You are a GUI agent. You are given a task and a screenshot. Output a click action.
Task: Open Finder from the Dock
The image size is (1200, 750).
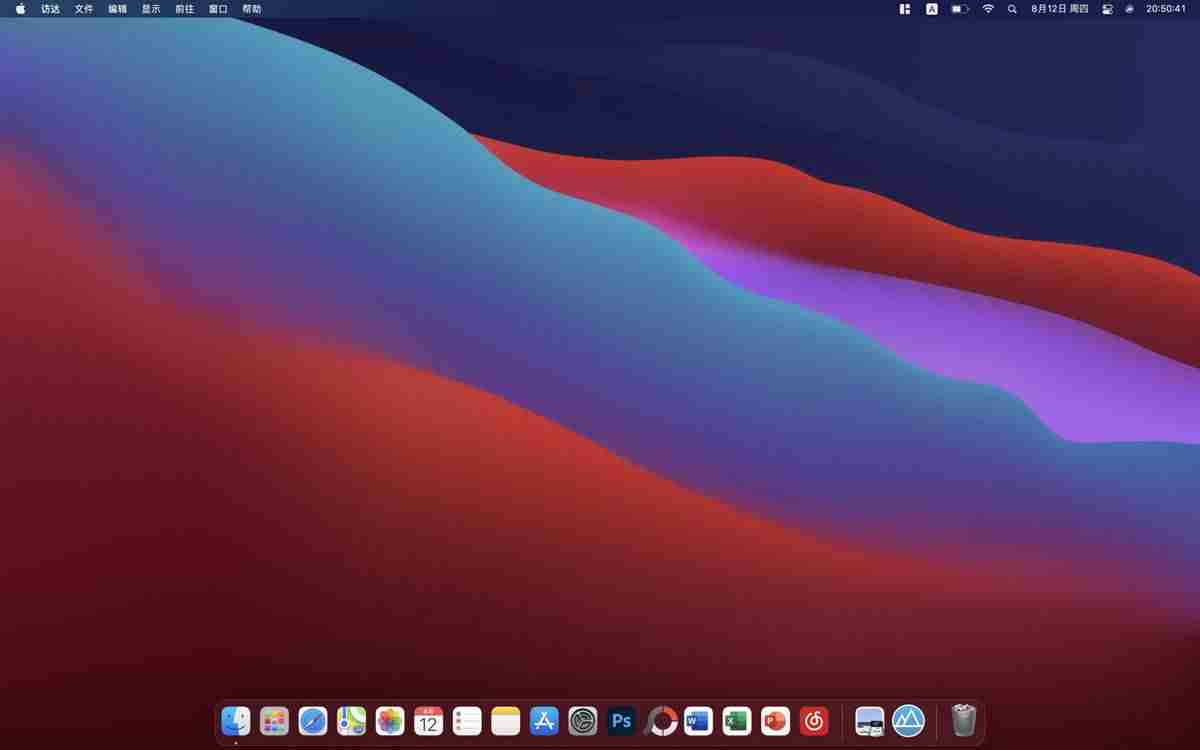236,720
